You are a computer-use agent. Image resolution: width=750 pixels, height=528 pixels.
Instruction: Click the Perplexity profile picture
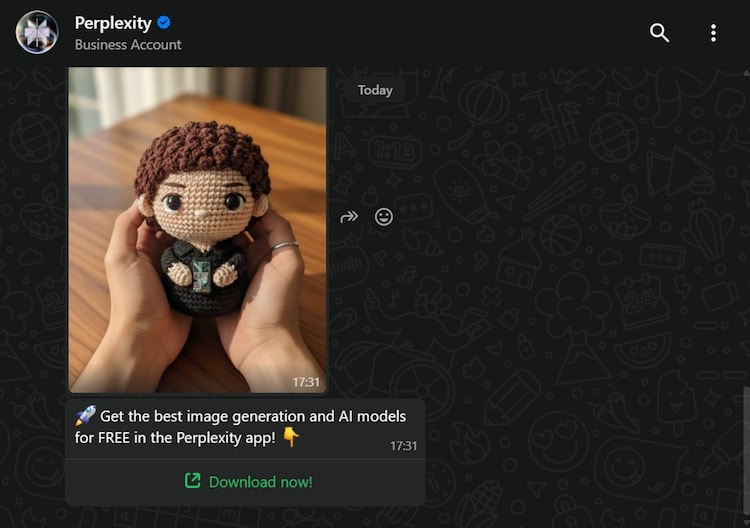(37, 33)
